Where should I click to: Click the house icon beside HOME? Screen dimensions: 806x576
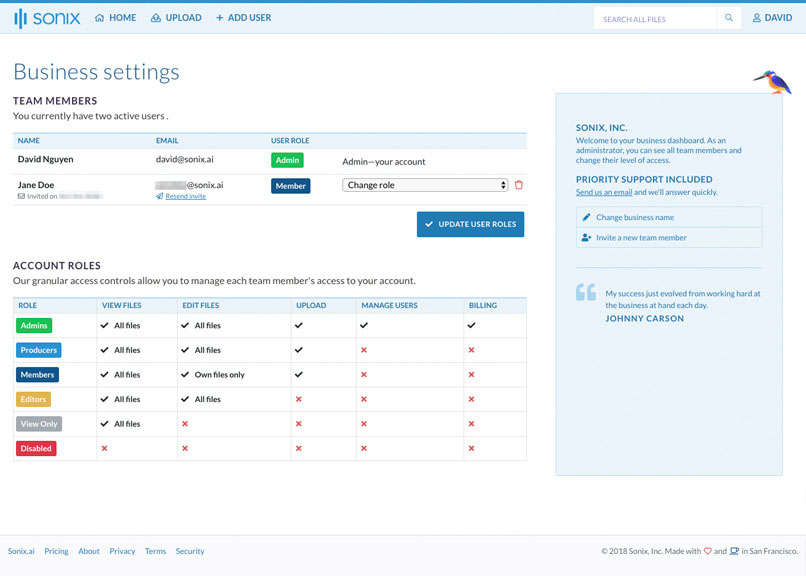pos(100,17)
